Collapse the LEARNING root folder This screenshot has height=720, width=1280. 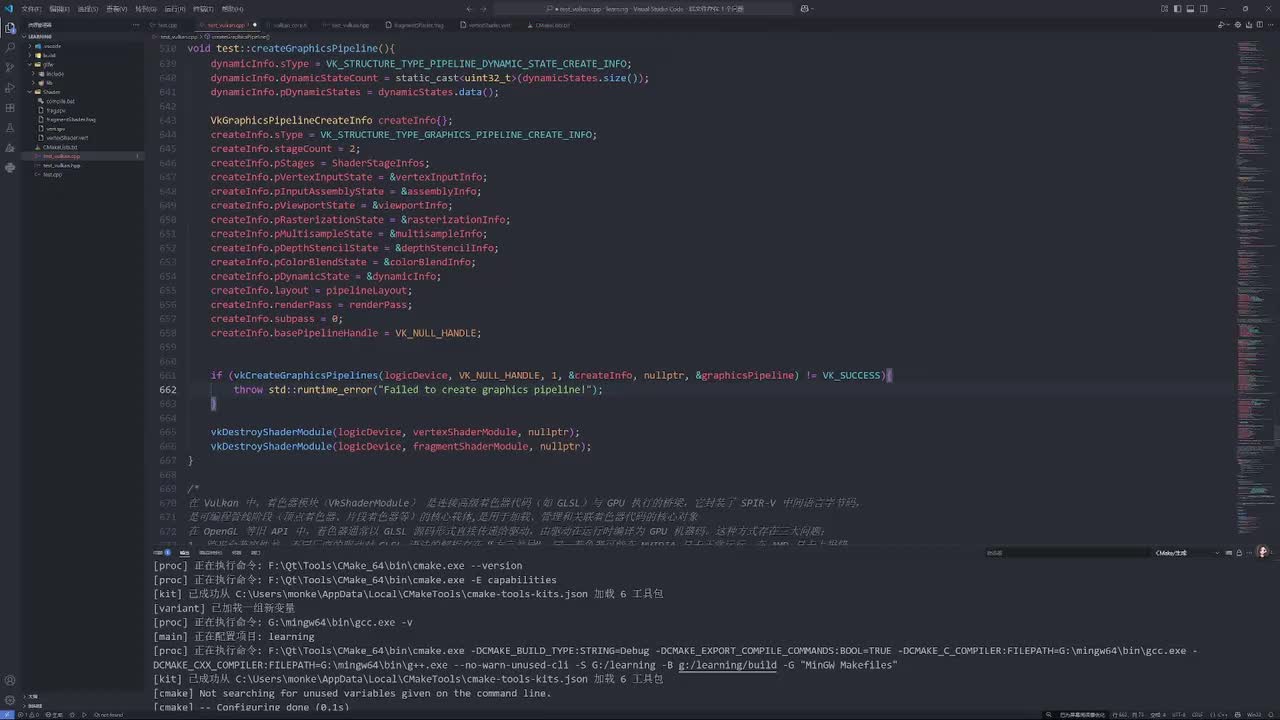point(40,36)
